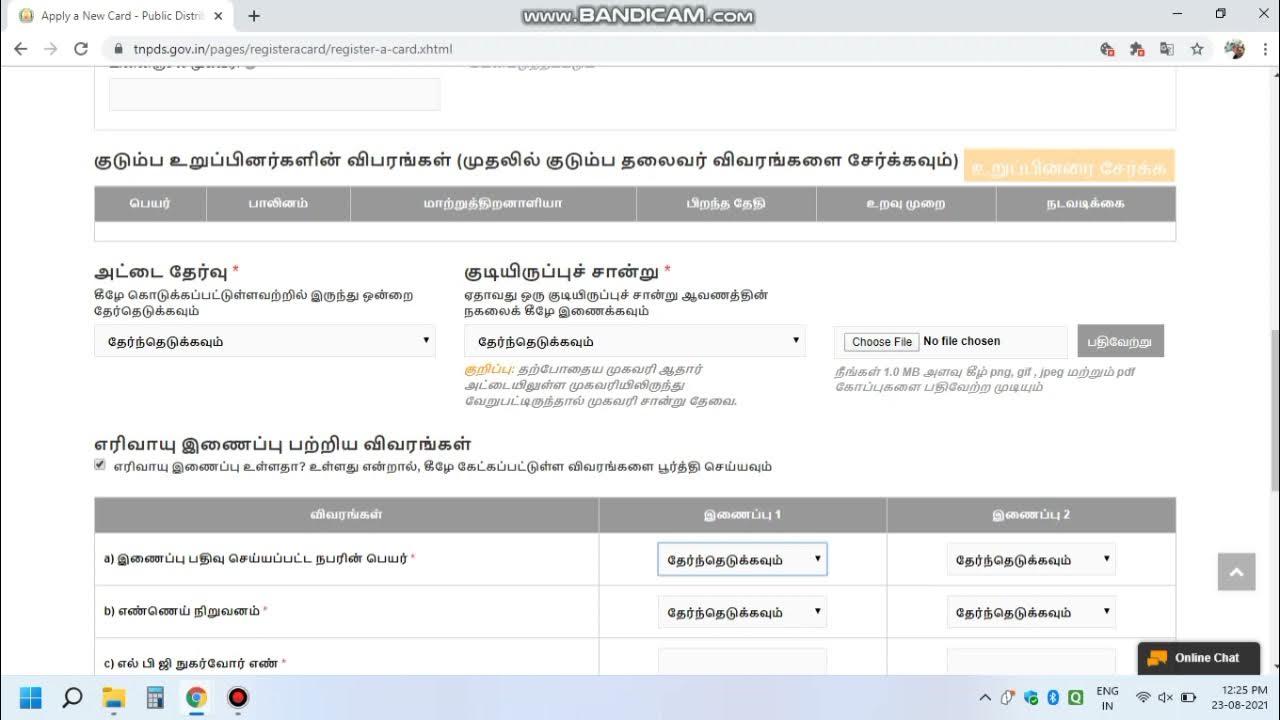Open the residence proof (குடியிருப்புச் சான்று) dropdown
Image resolution: width=1280 pixels, height=720 pixels.
[x=635, y=341]
